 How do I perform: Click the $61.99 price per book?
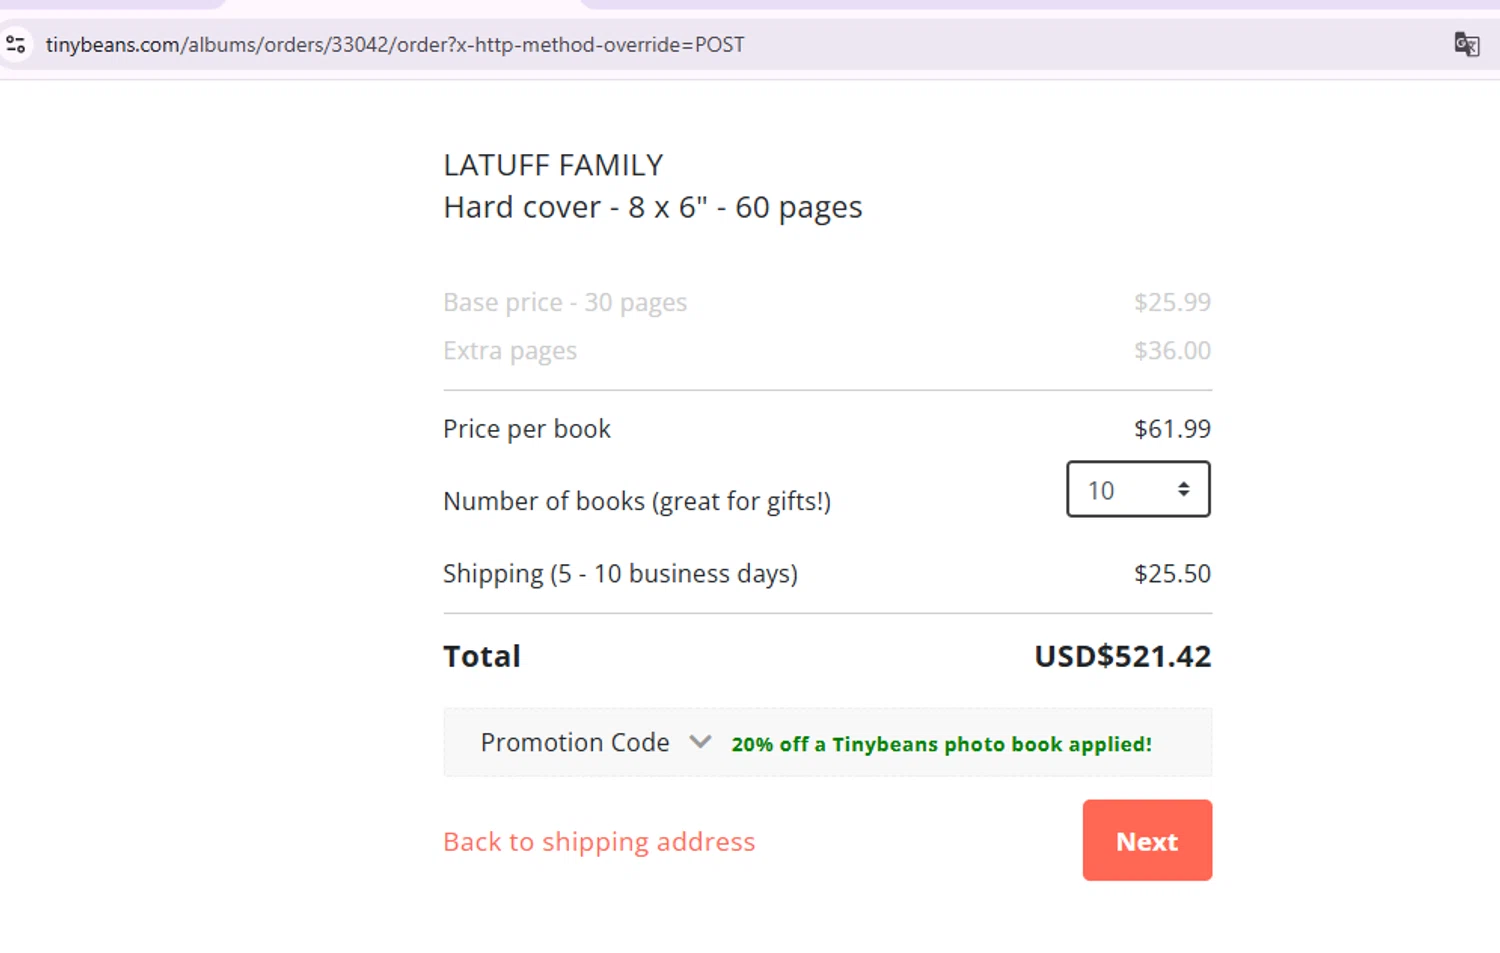point(1172,429)
